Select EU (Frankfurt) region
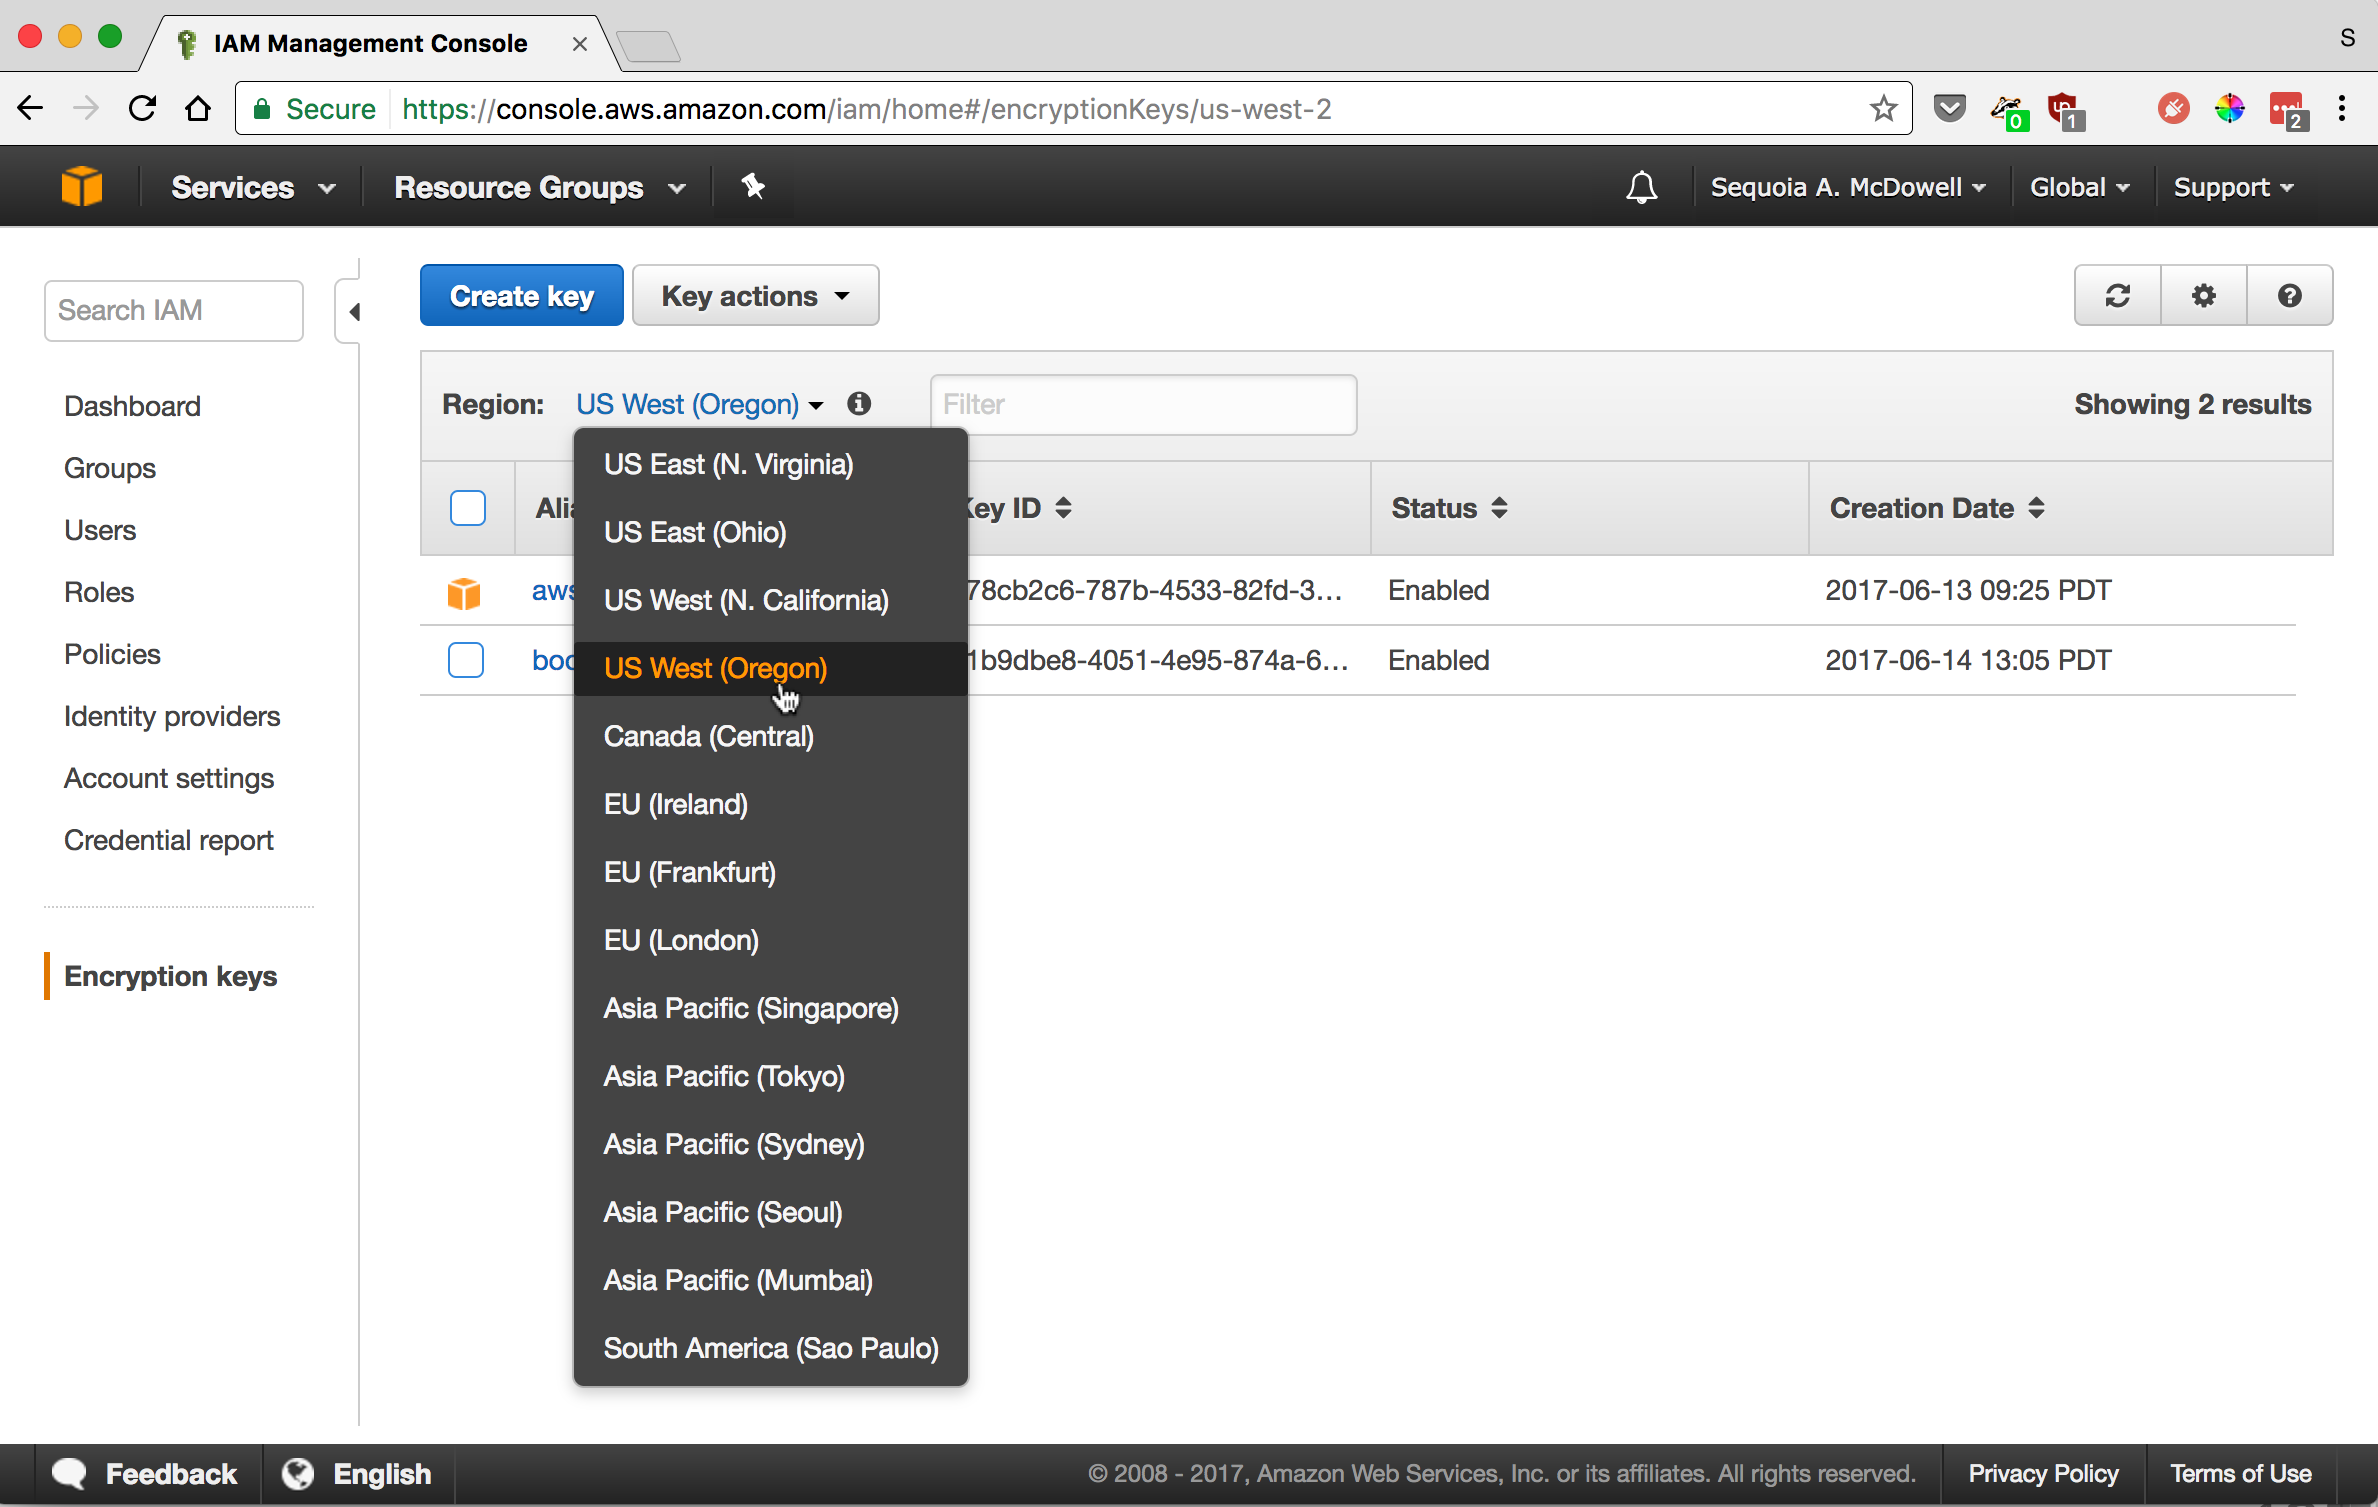The width and height of the screenshot is (2378, 1507). tap(770, 872)
